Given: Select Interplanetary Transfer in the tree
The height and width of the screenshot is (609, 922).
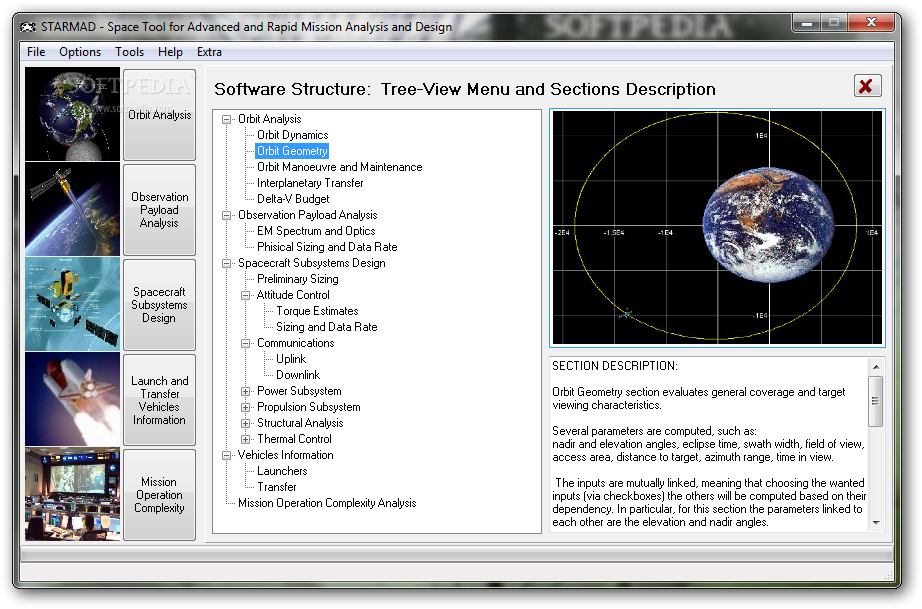Looking at the screenshot, I should click(310, 183).
